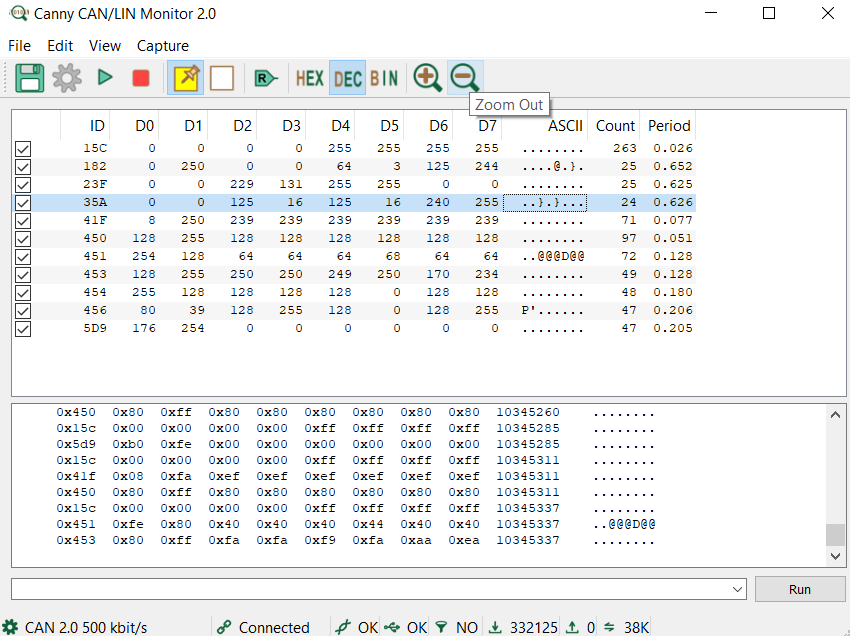Open settings via the gear icon
The height and width of the screenshot is (636, 850).
pyautogui.click(x=67, y=78)
